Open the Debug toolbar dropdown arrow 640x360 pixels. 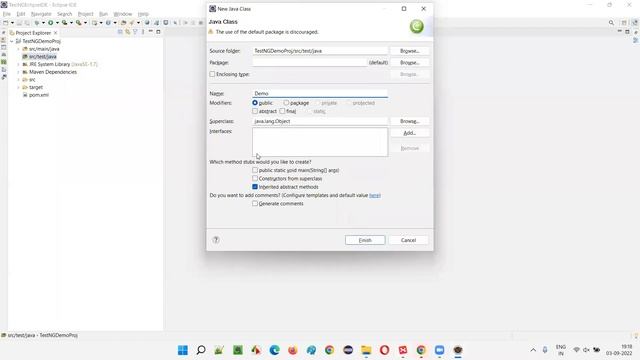pyautogui.click(x=43, y=23)
